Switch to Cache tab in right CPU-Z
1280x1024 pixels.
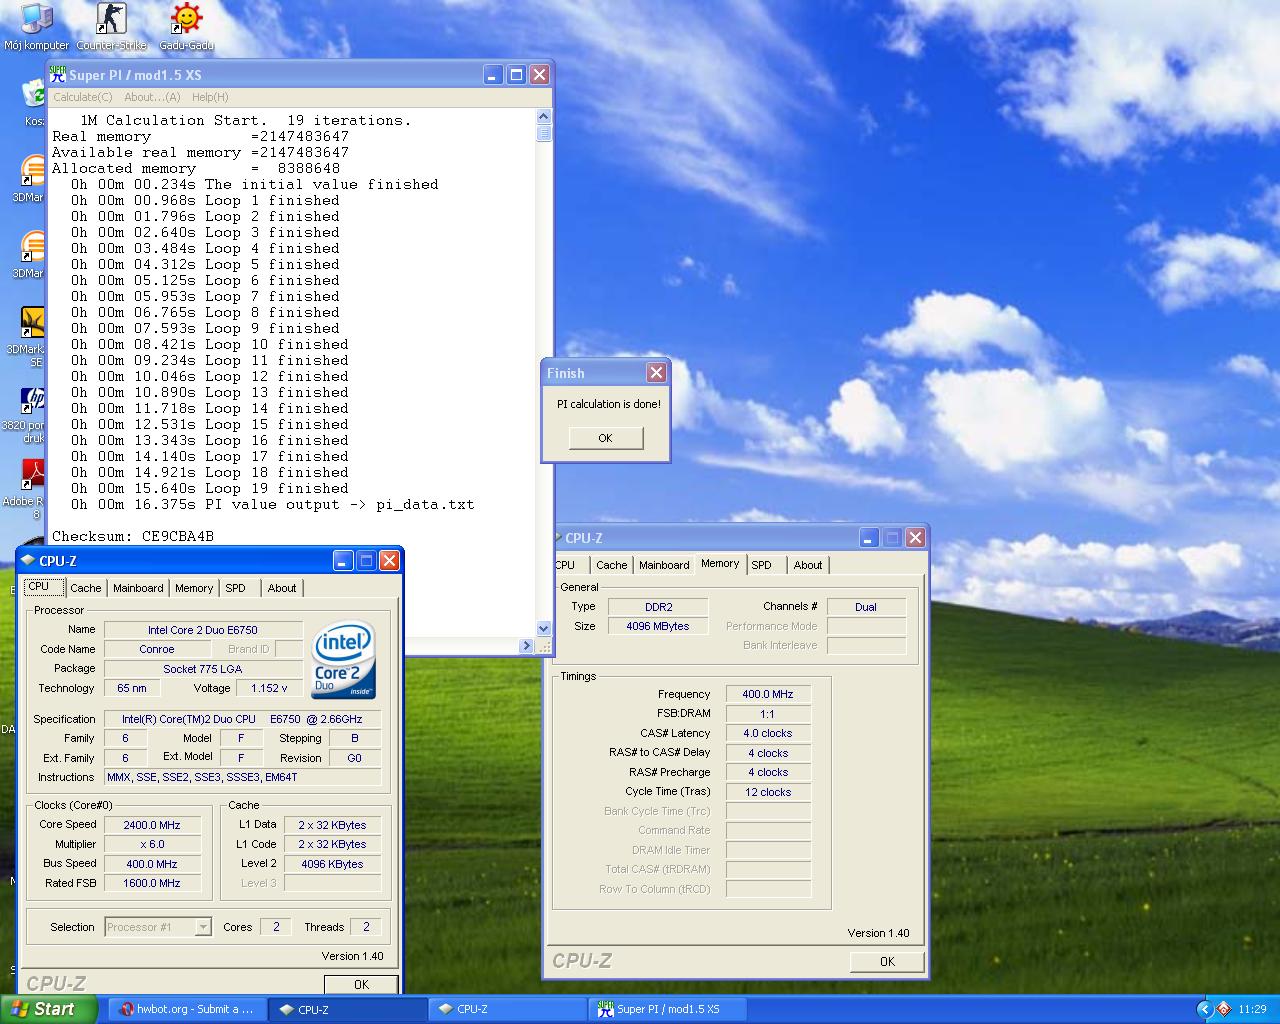(x=611, y=565)
